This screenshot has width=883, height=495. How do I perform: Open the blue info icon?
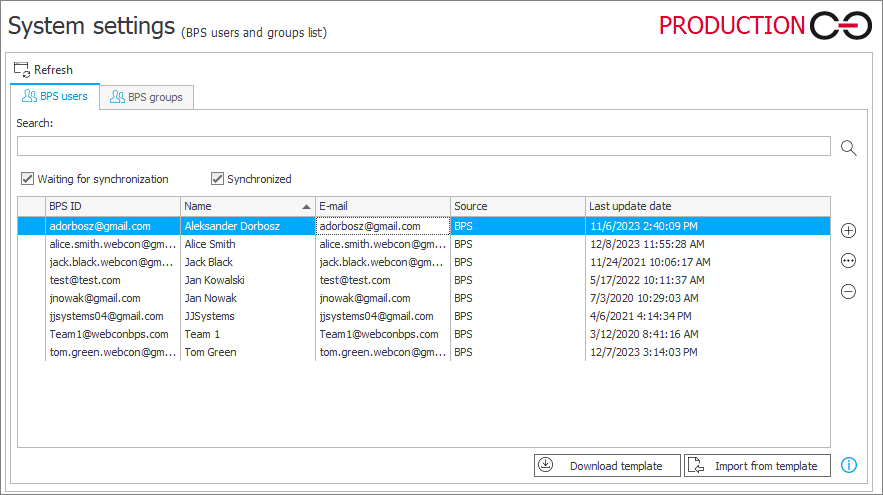point(849,465)
